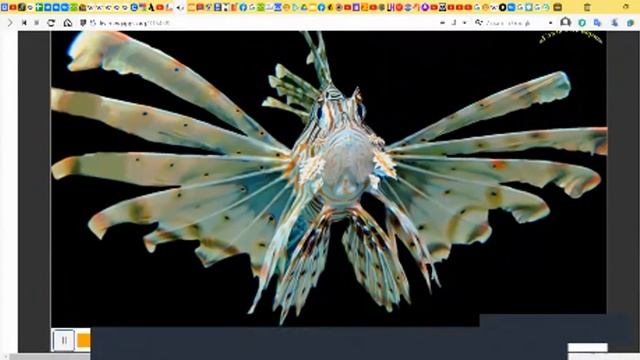Go to the browser home page
The width and height of the screenshot is (640, 360).
[x=68, y=23]
